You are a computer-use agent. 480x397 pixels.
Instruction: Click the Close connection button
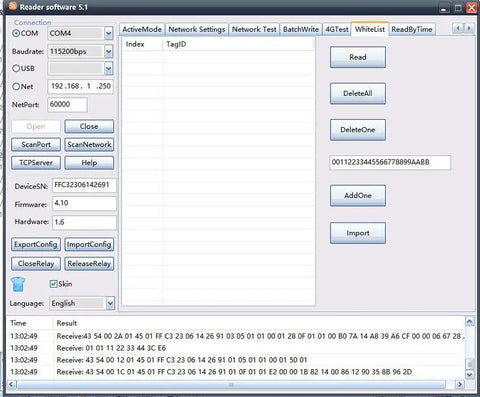89,127
